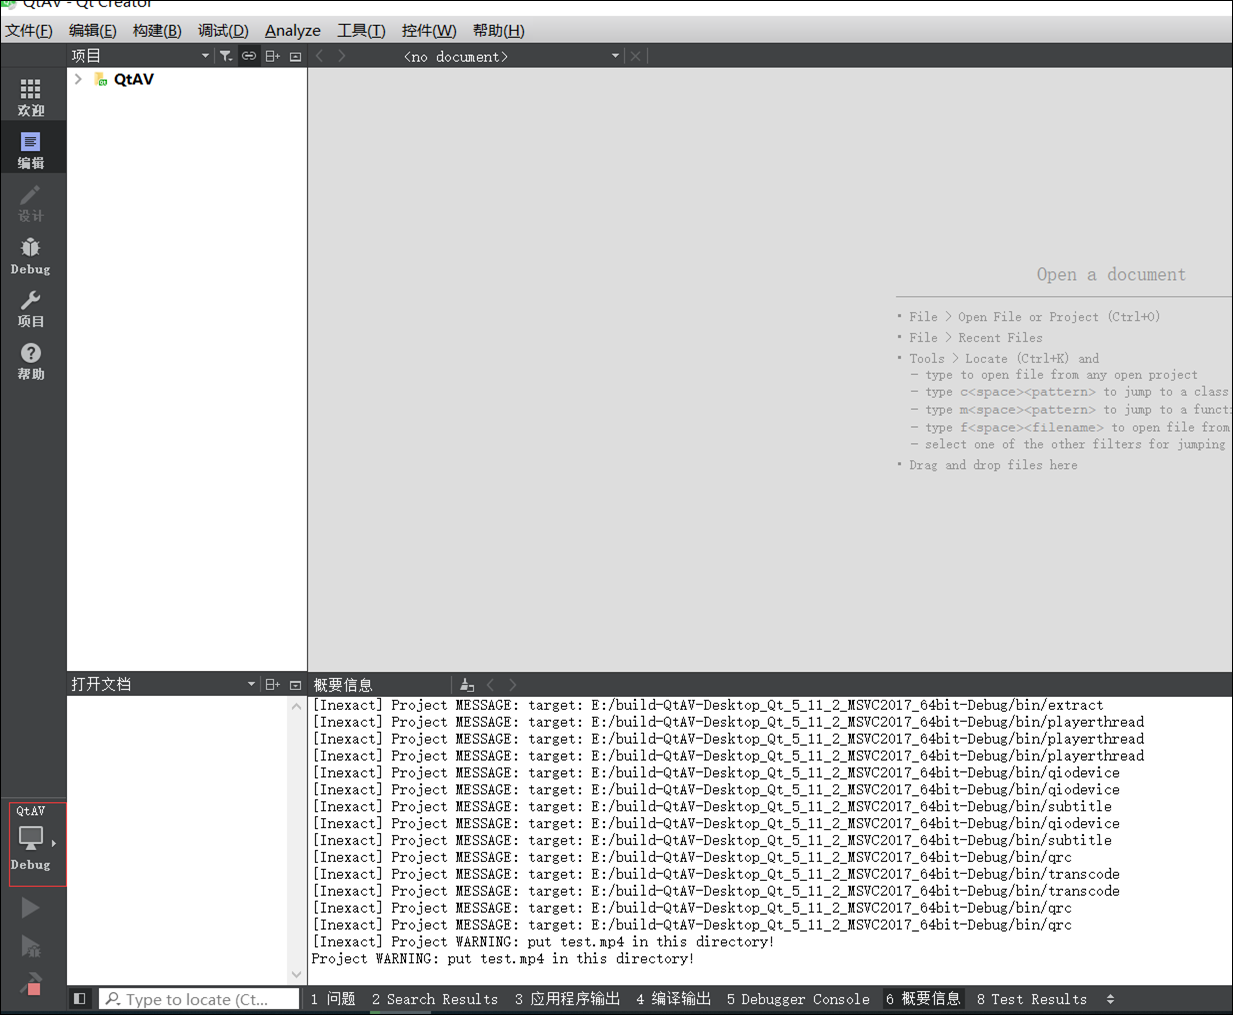The height and width of the screenshot is (1015, 1233).
Task: Click the Build hammer button
Action: click(x=31, y=984)
